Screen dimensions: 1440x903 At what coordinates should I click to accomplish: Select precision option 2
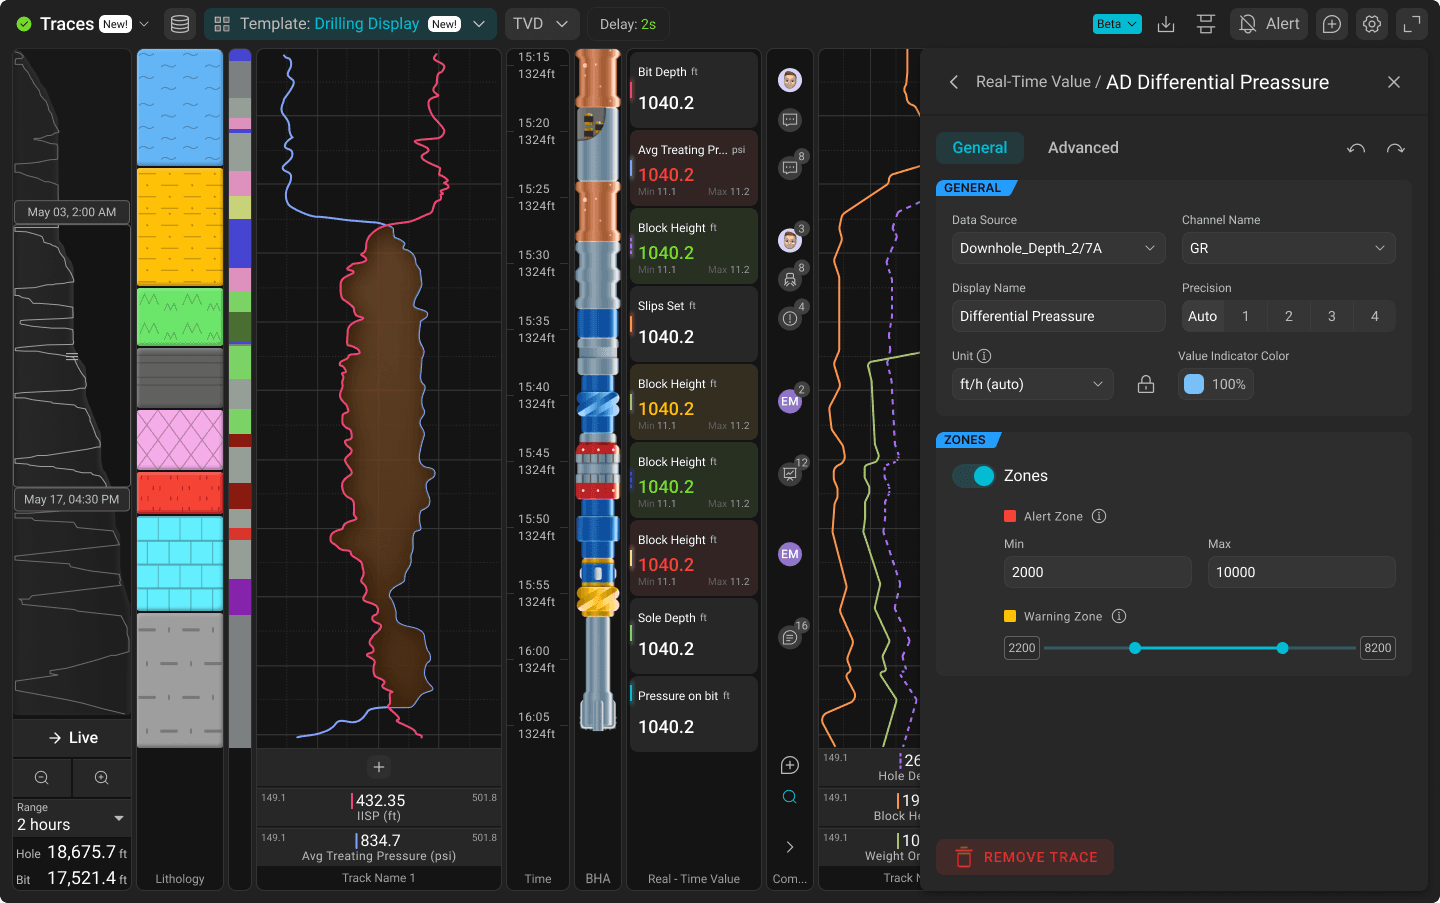click(1288, 316)
